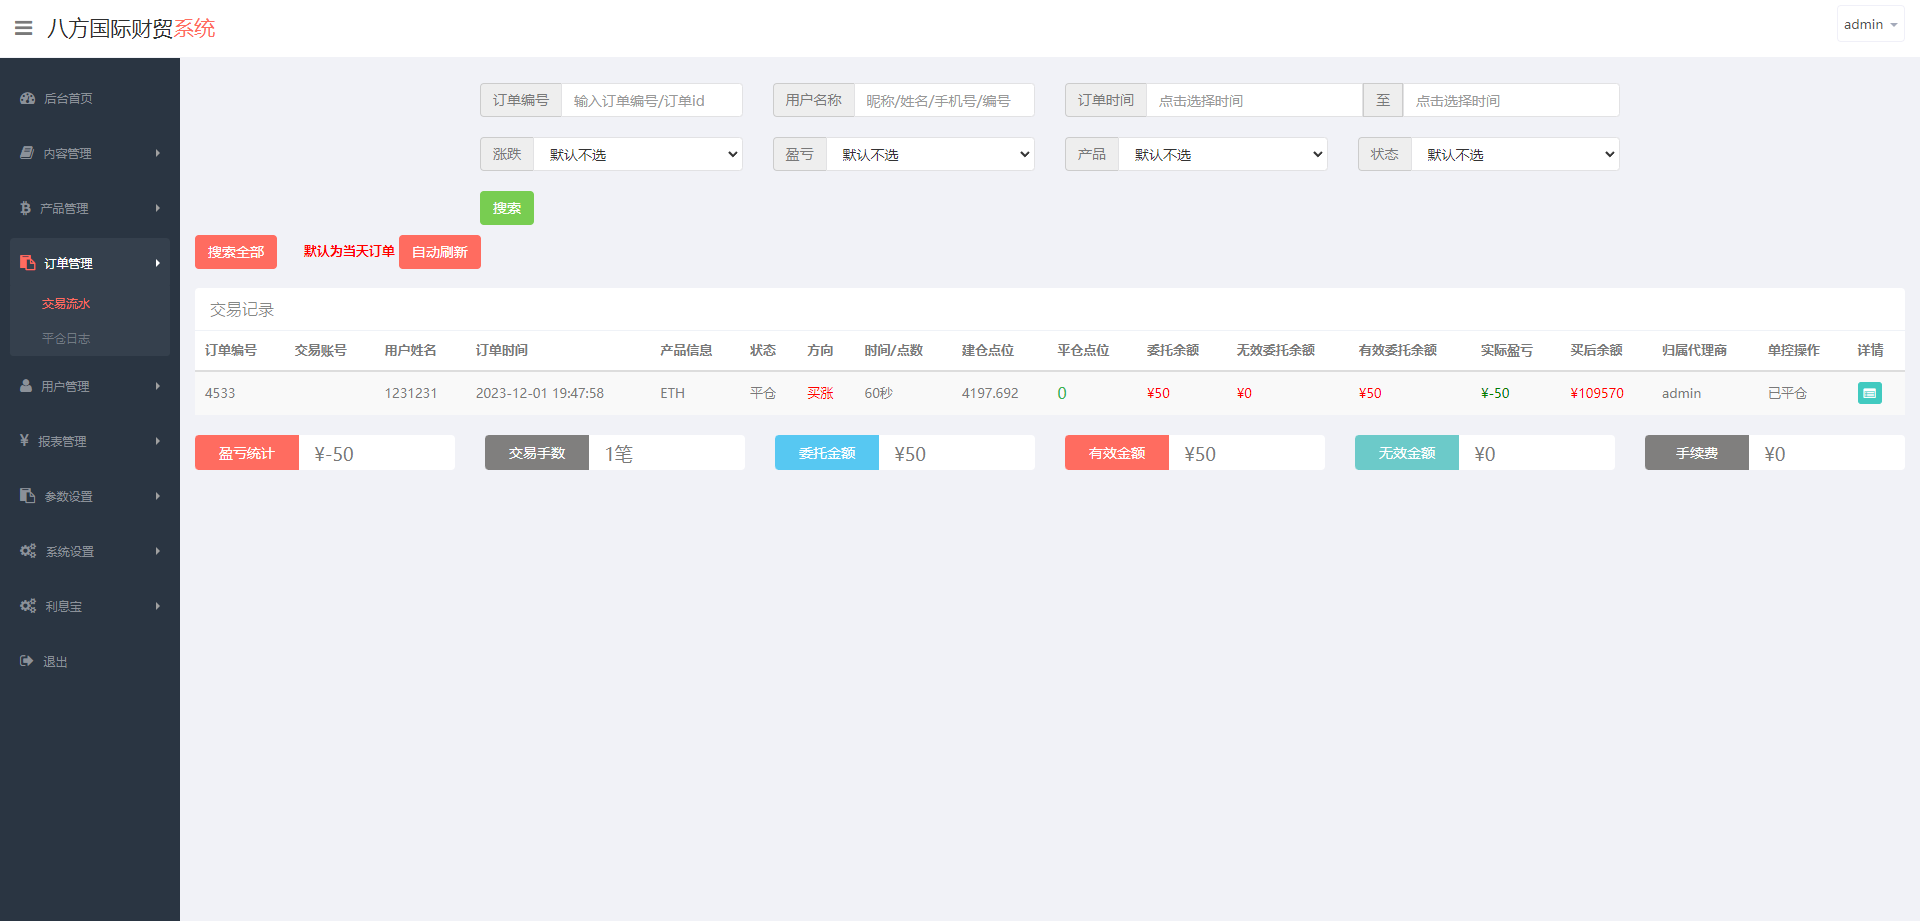This screenshot has height=921, width=1920.
Task: Click the 实际盈亏 column header
Action: (x=1506, y=350)
